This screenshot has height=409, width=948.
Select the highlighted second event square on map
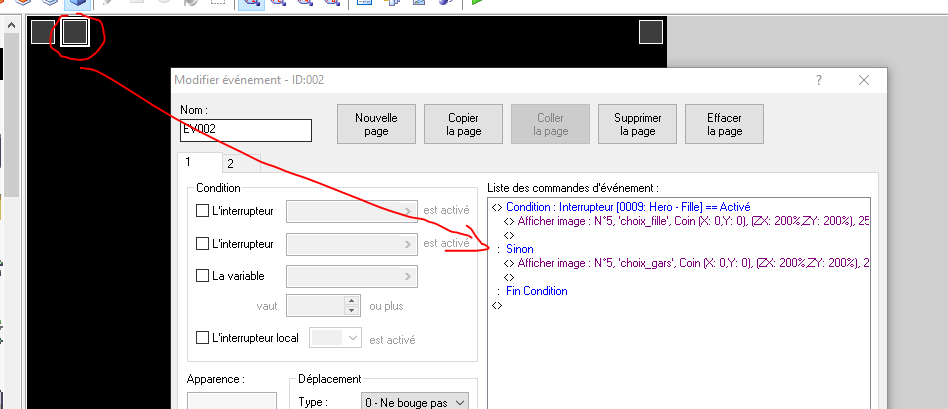(x=75, y=32)
